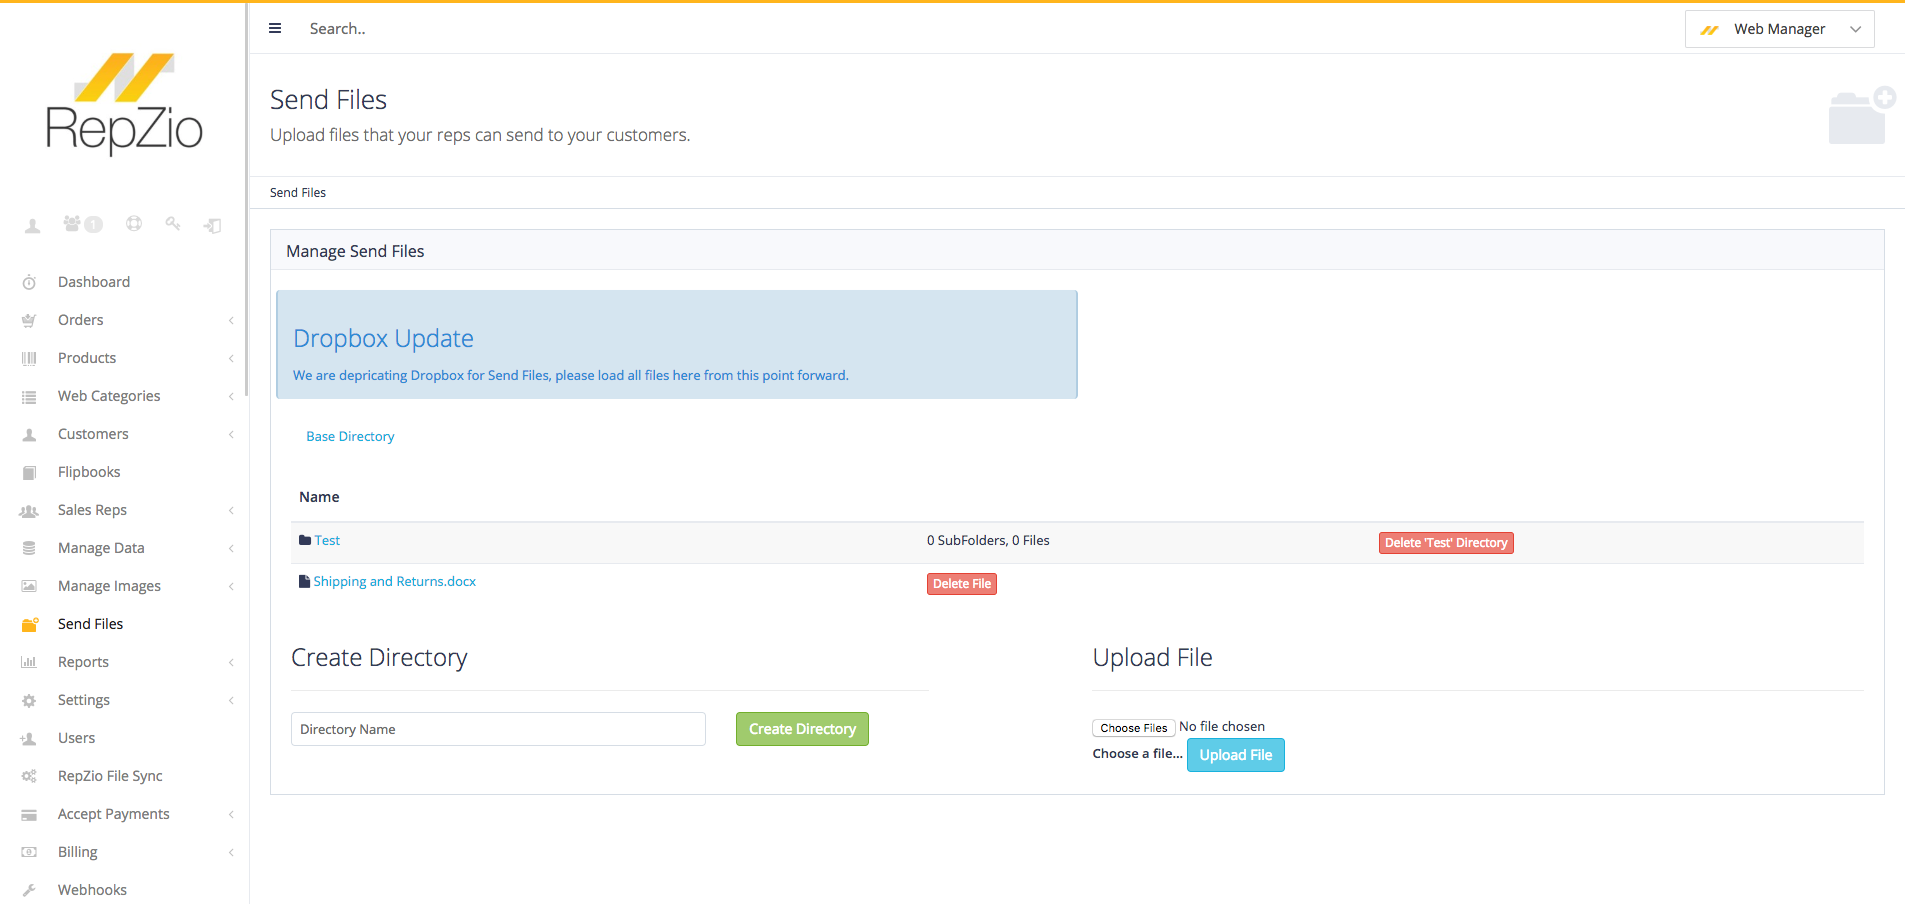Open the Shipping and Returns.docx link
Image resolution: width=1905 pixels, height=904 pixels.
click(x=394, y=581)
